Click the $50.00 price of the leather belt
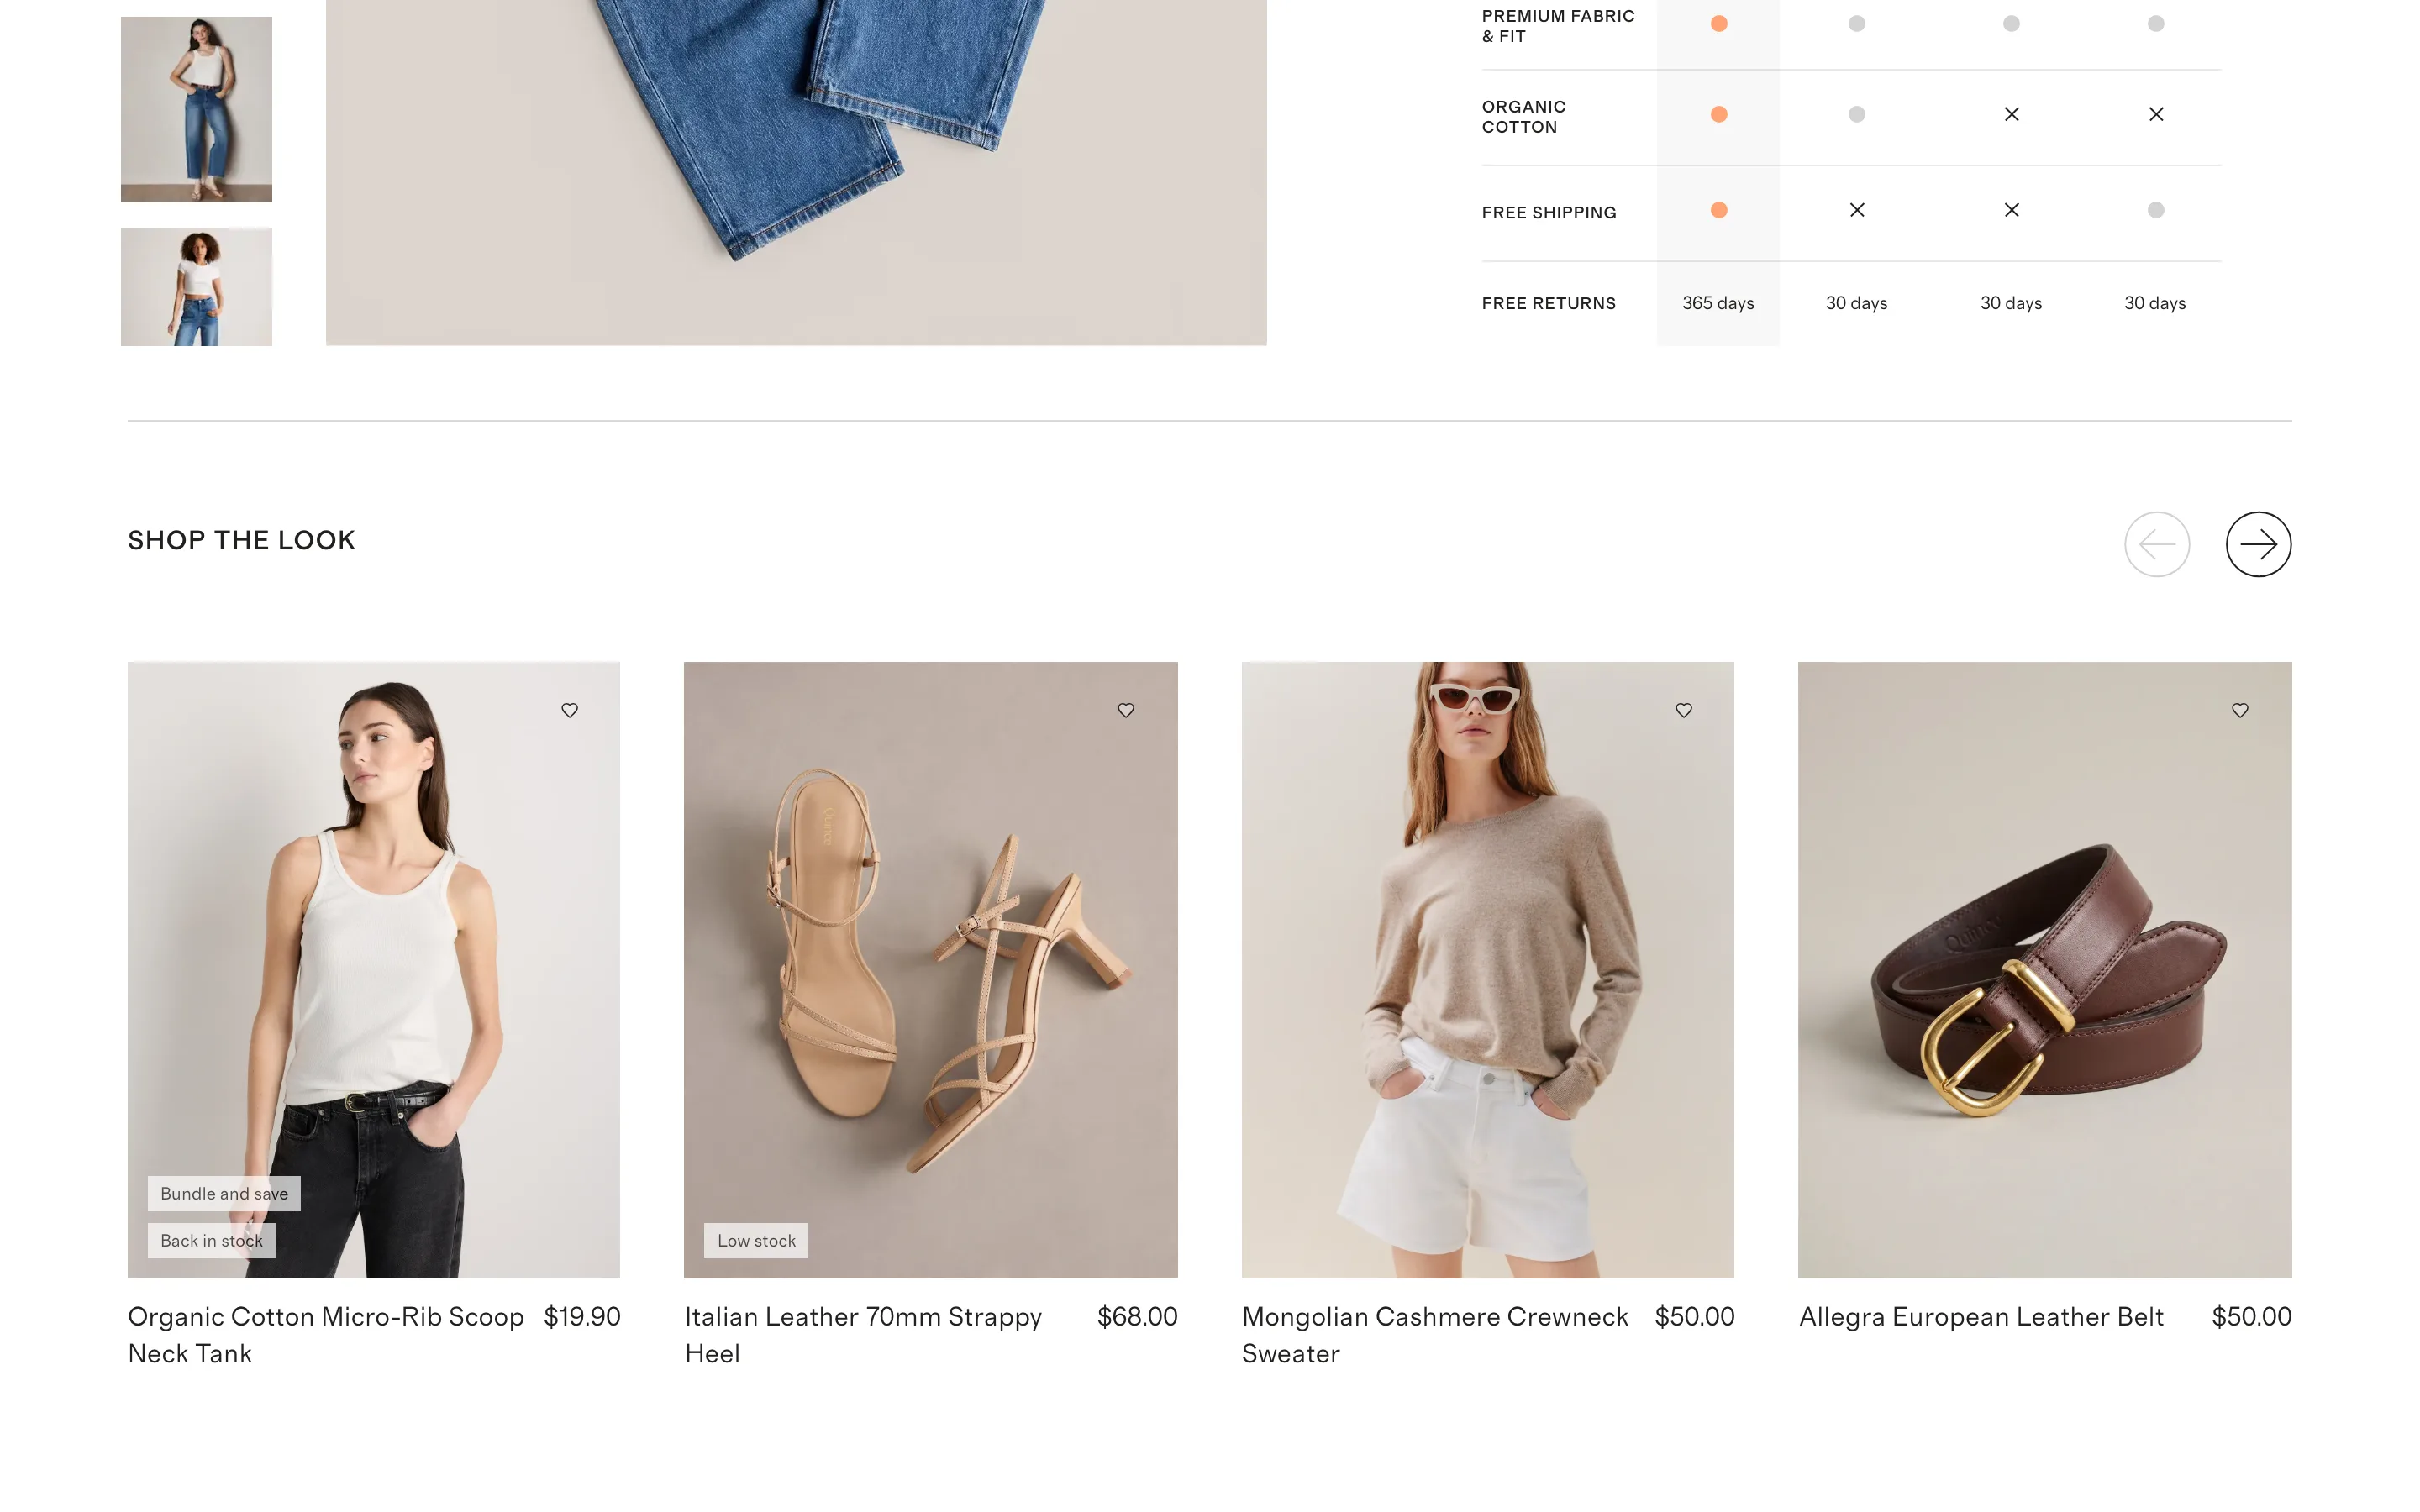The width and height of the screenshot is (2420, 1512). (x=2251, y=1317)
